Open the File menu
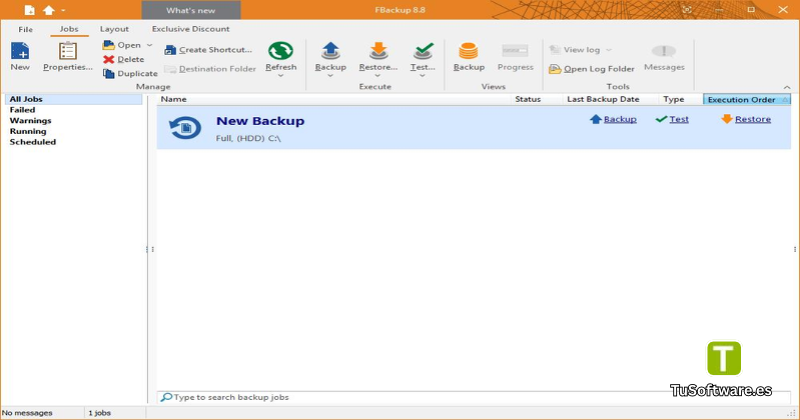The width and height of the screenshot is (800, 420). click(x=26, y=29)
